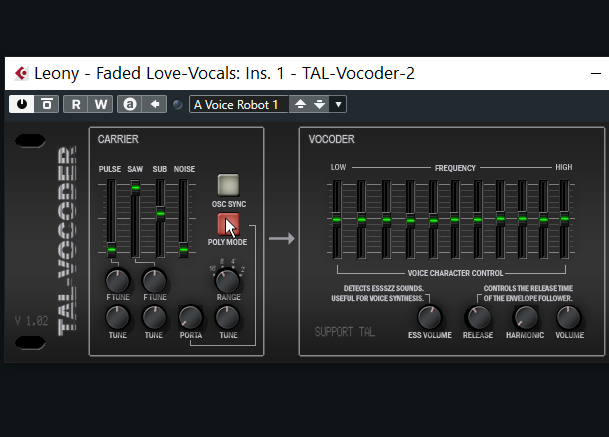Click the copy A to B arrow

pyautogui.click(x=155, y=104)
